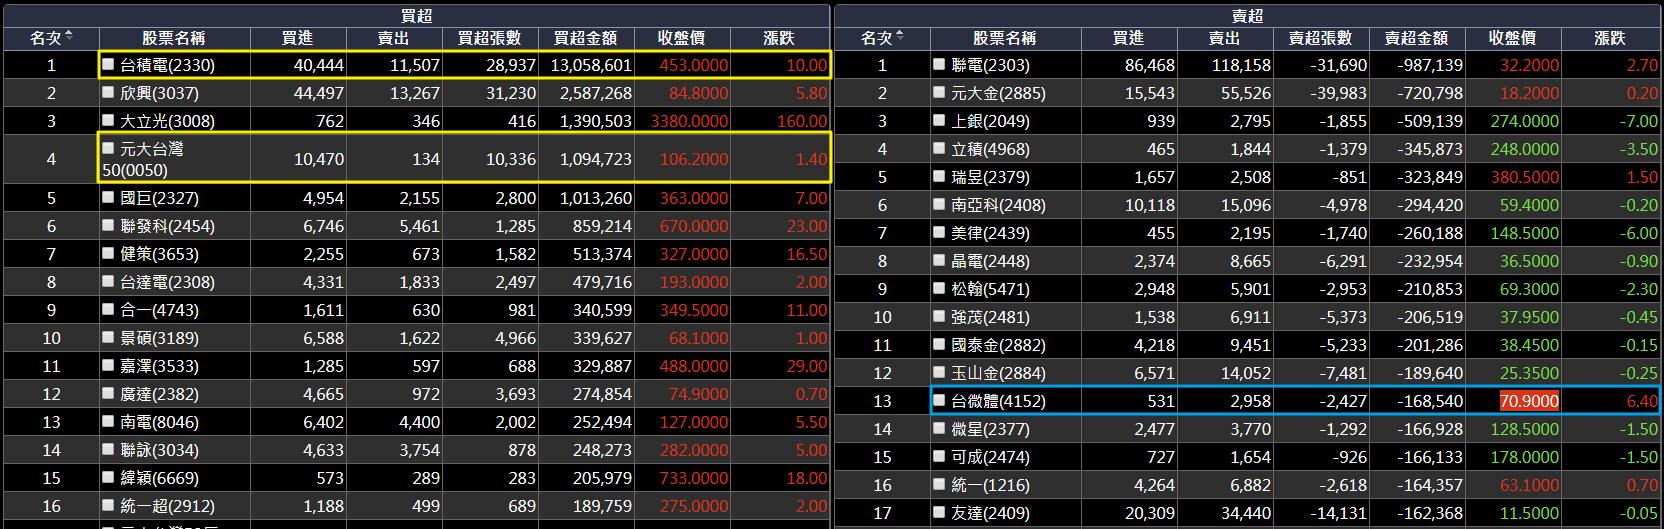Viewport: 1664px width, 529px height.
Task: Sort 買超 table by 收盤價 header
Action: (682, 38)
